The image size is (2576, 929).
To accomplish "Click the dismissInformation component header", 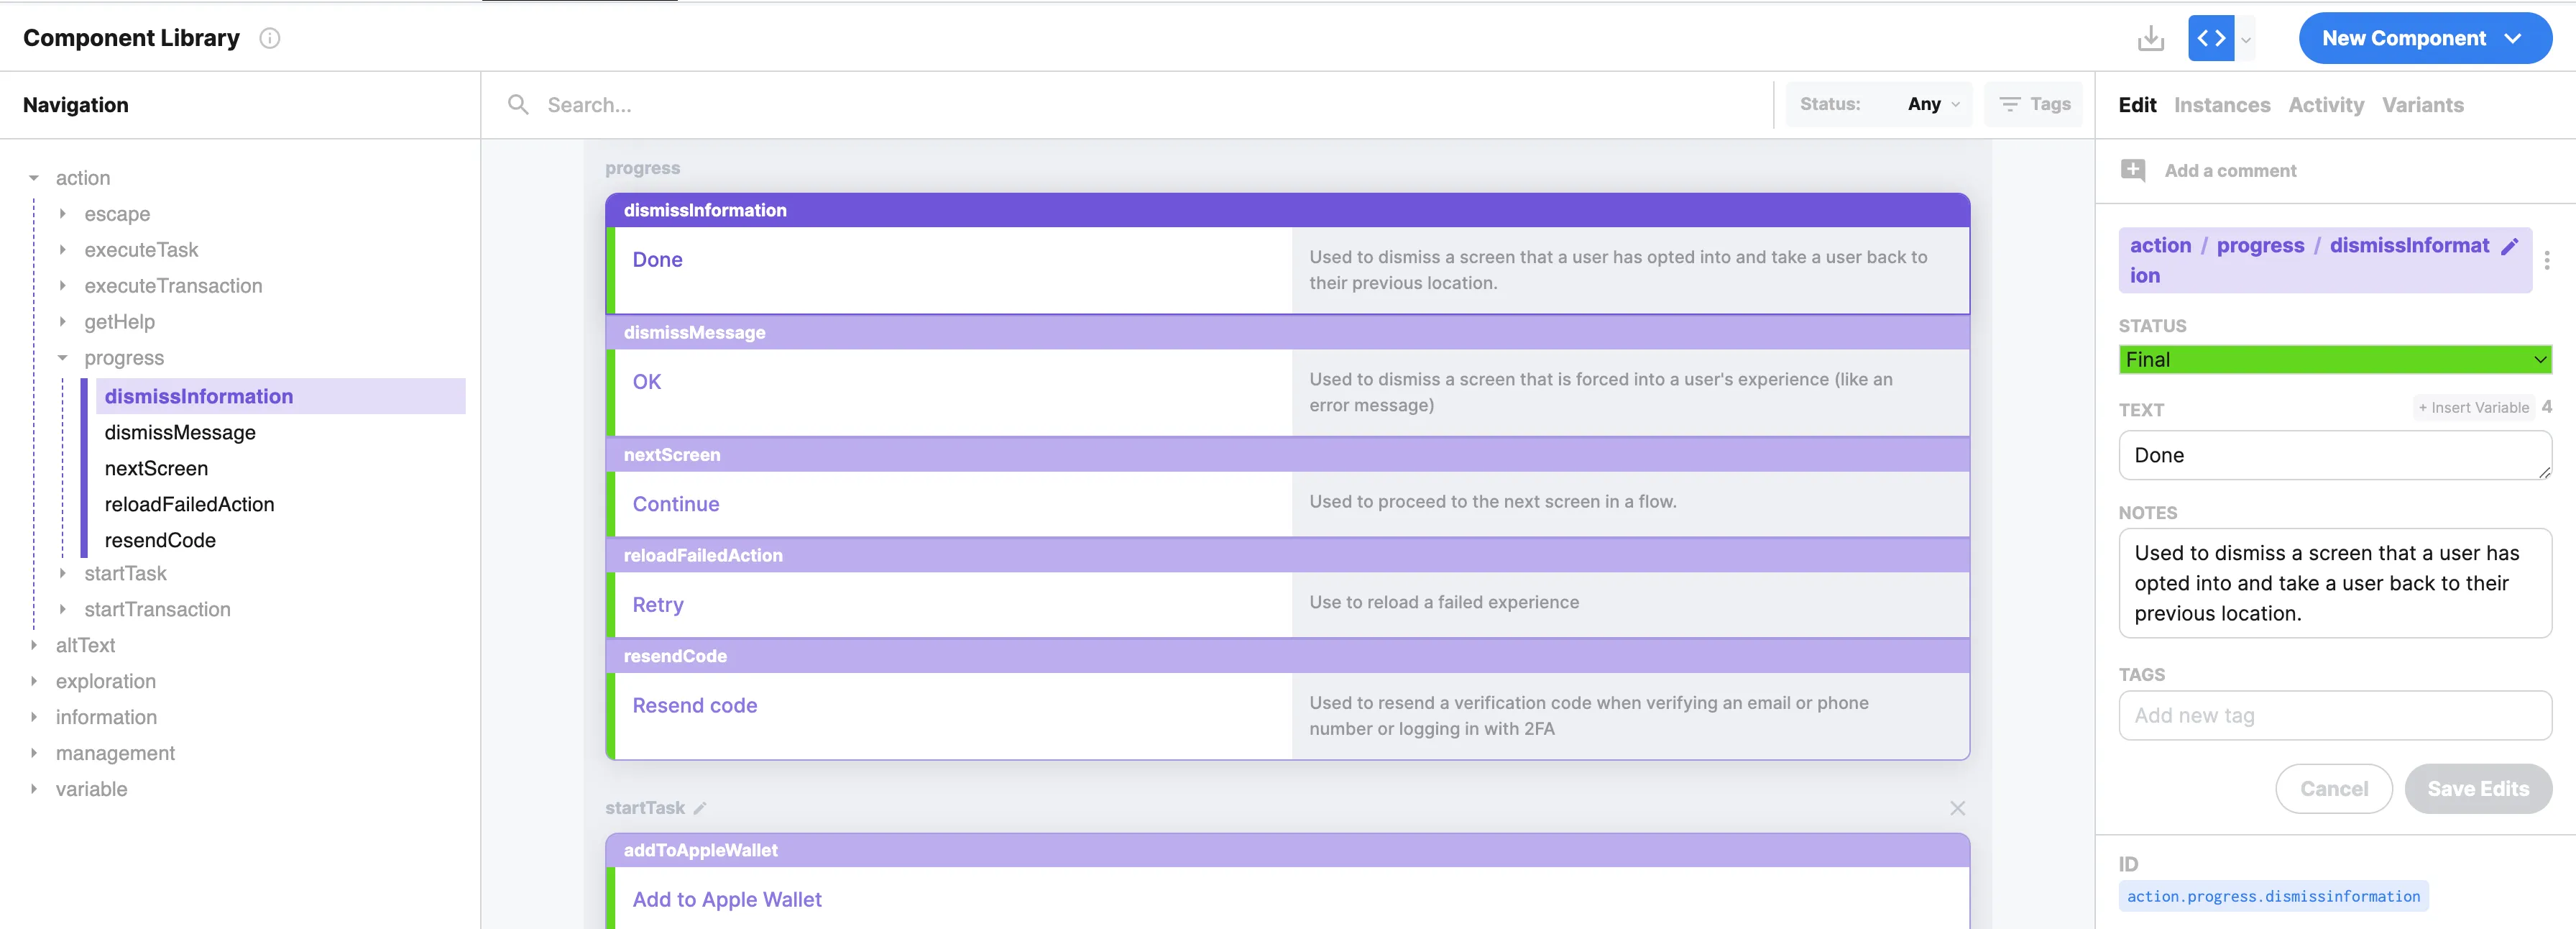I will [x=1287, y=210].
